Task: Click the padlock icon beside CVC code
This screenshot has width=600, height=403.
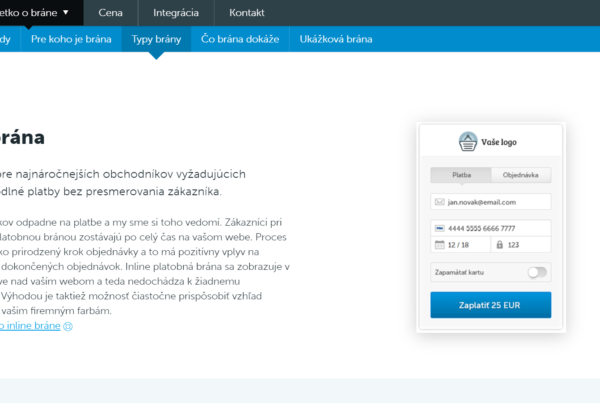Action: [x=499, y=244]
